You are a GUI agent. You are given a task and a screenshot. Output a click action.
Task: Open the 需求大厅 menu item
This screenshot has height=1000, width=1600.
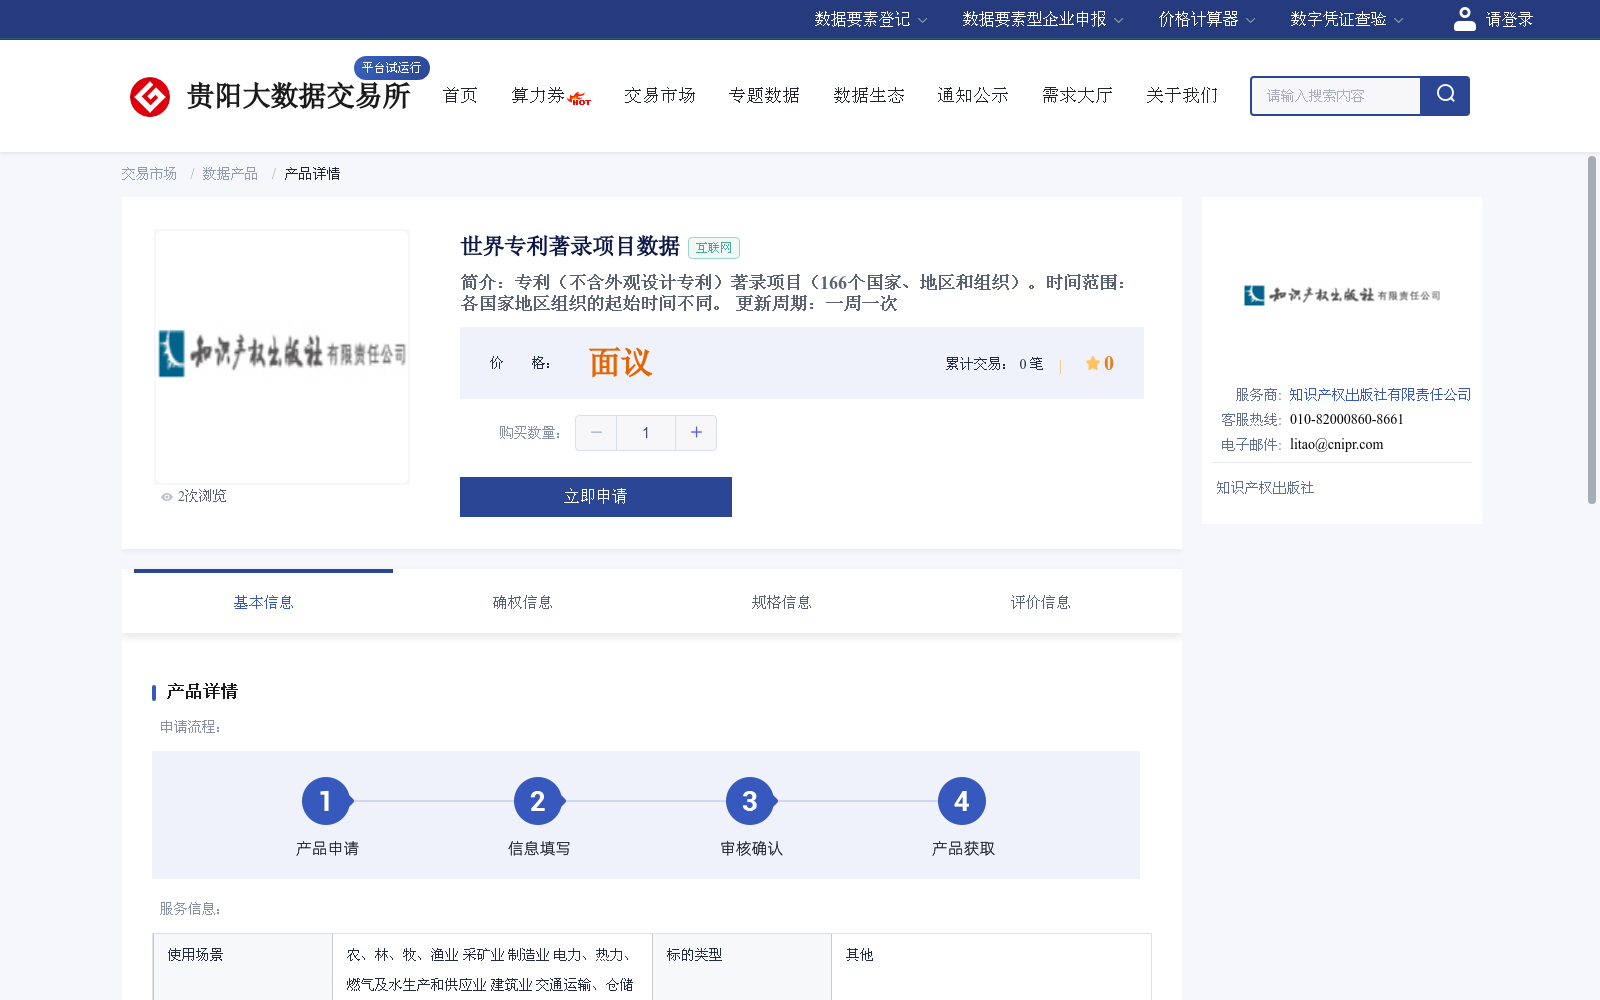(x=1077, y=95)
